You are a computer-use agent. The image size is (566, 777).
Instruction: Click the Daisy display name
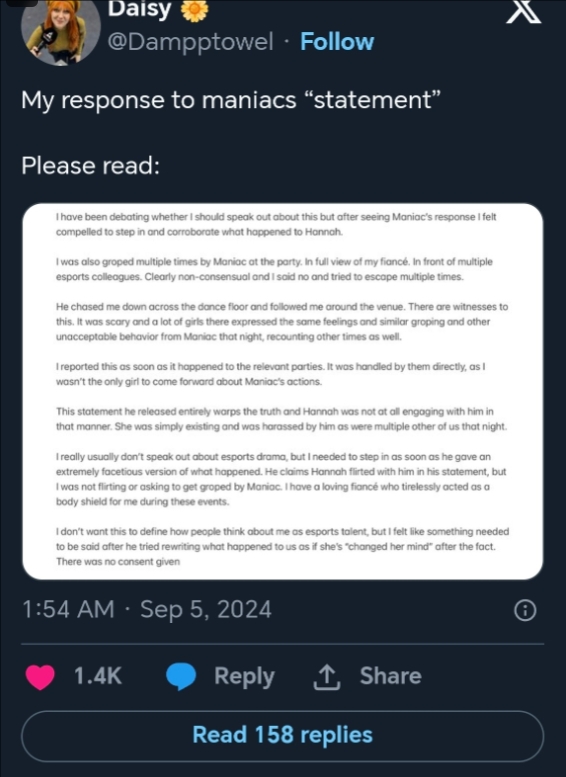point(140,9)
